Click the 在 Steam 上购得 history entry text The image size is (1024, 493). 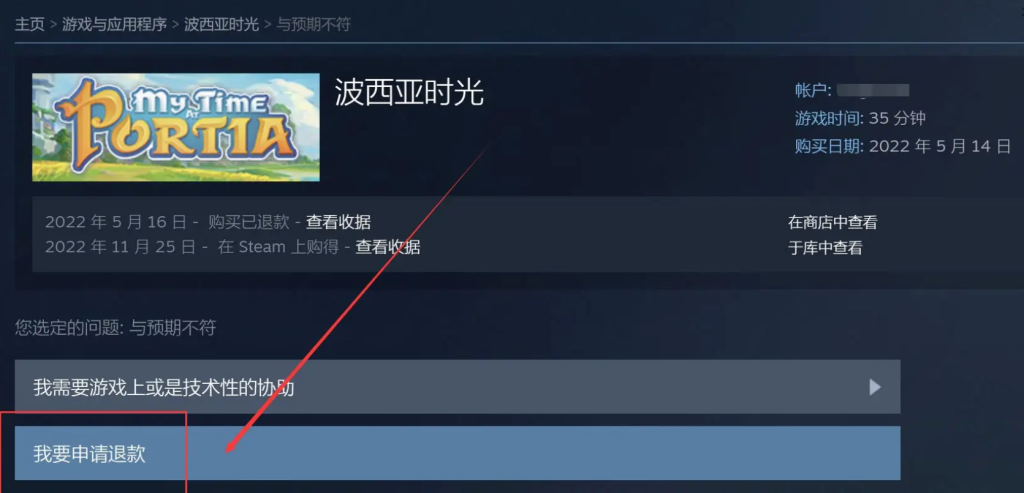tap(278, 247)
